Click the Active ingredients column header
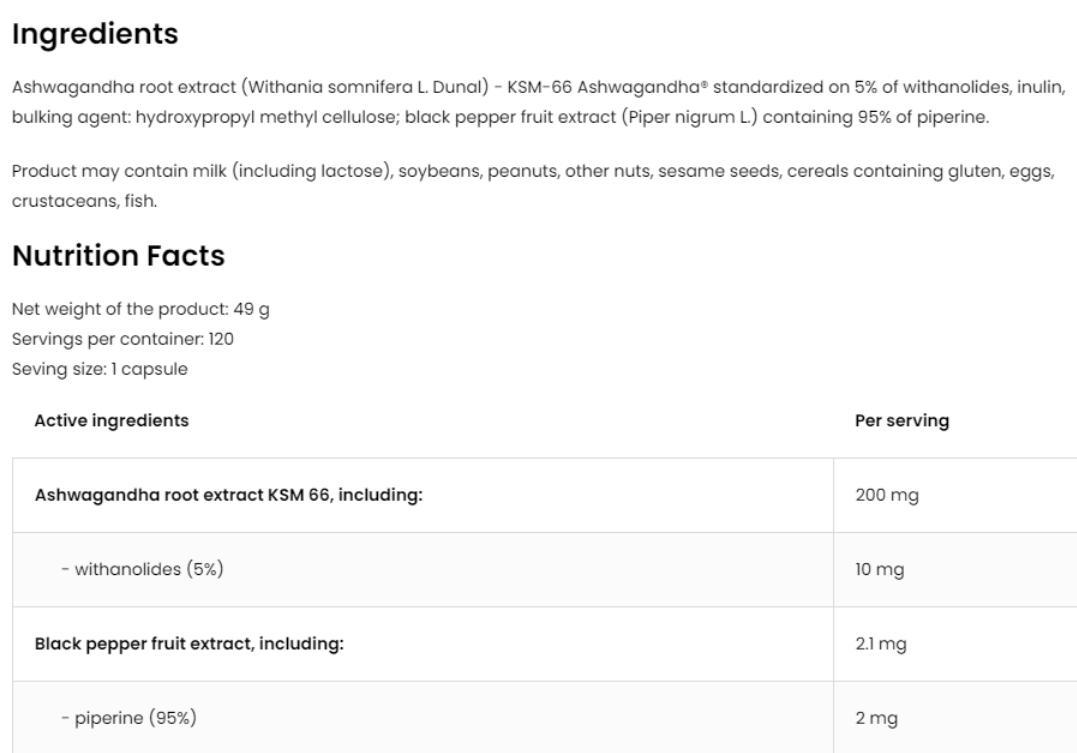Screen dimensions: 1077x753 pyautogui.click(x=111, y=420)
